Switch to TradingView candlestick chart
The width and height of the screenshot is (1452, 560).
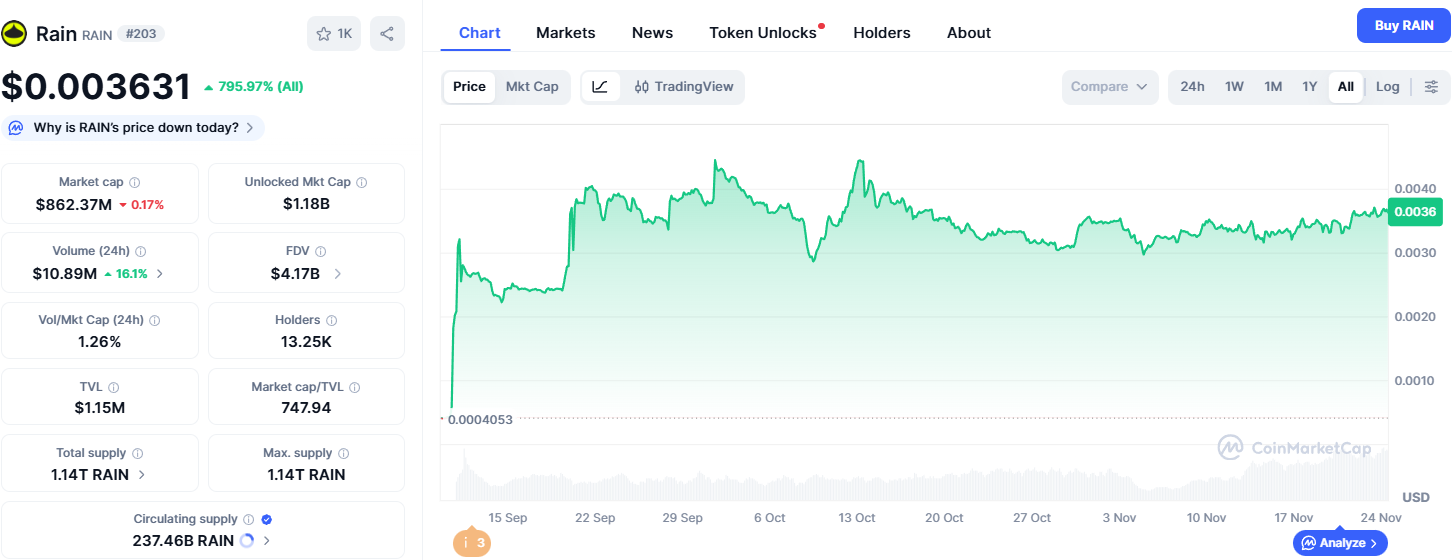coord(684,87)
